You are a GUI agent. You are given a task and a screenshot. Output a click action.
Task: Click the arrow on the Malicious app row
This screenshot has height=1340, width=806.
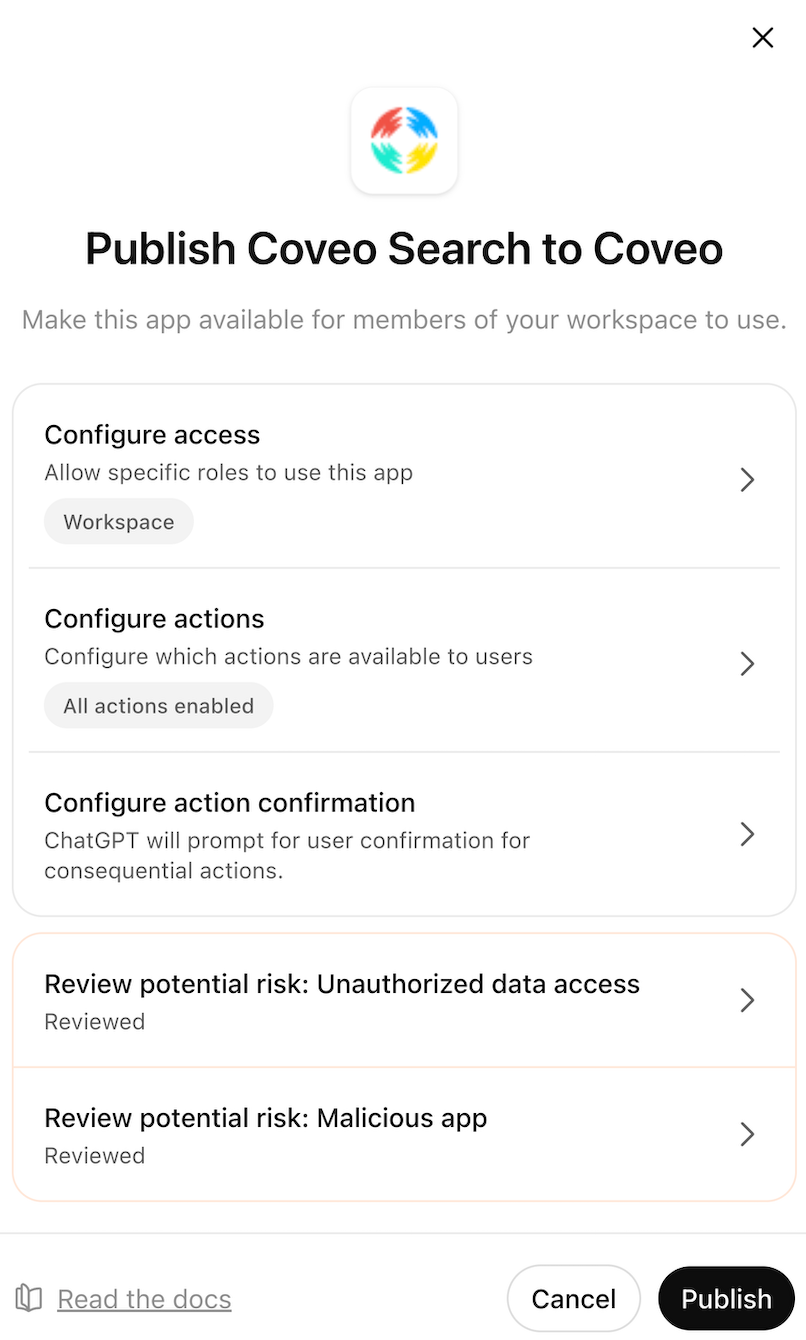(746, 1134)
